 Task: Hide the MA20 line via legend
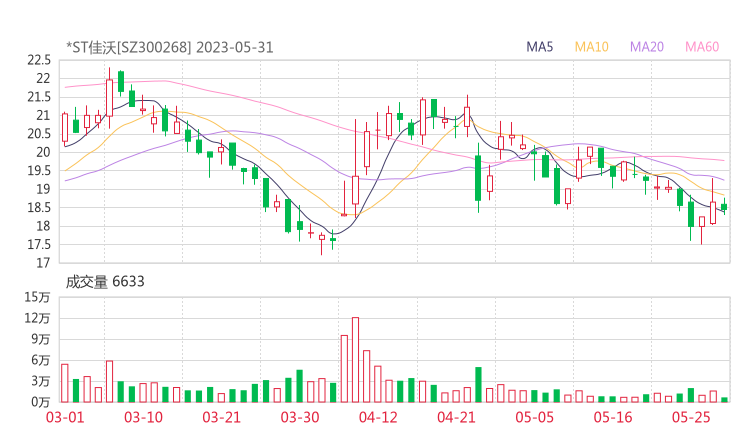coord(647,47)
